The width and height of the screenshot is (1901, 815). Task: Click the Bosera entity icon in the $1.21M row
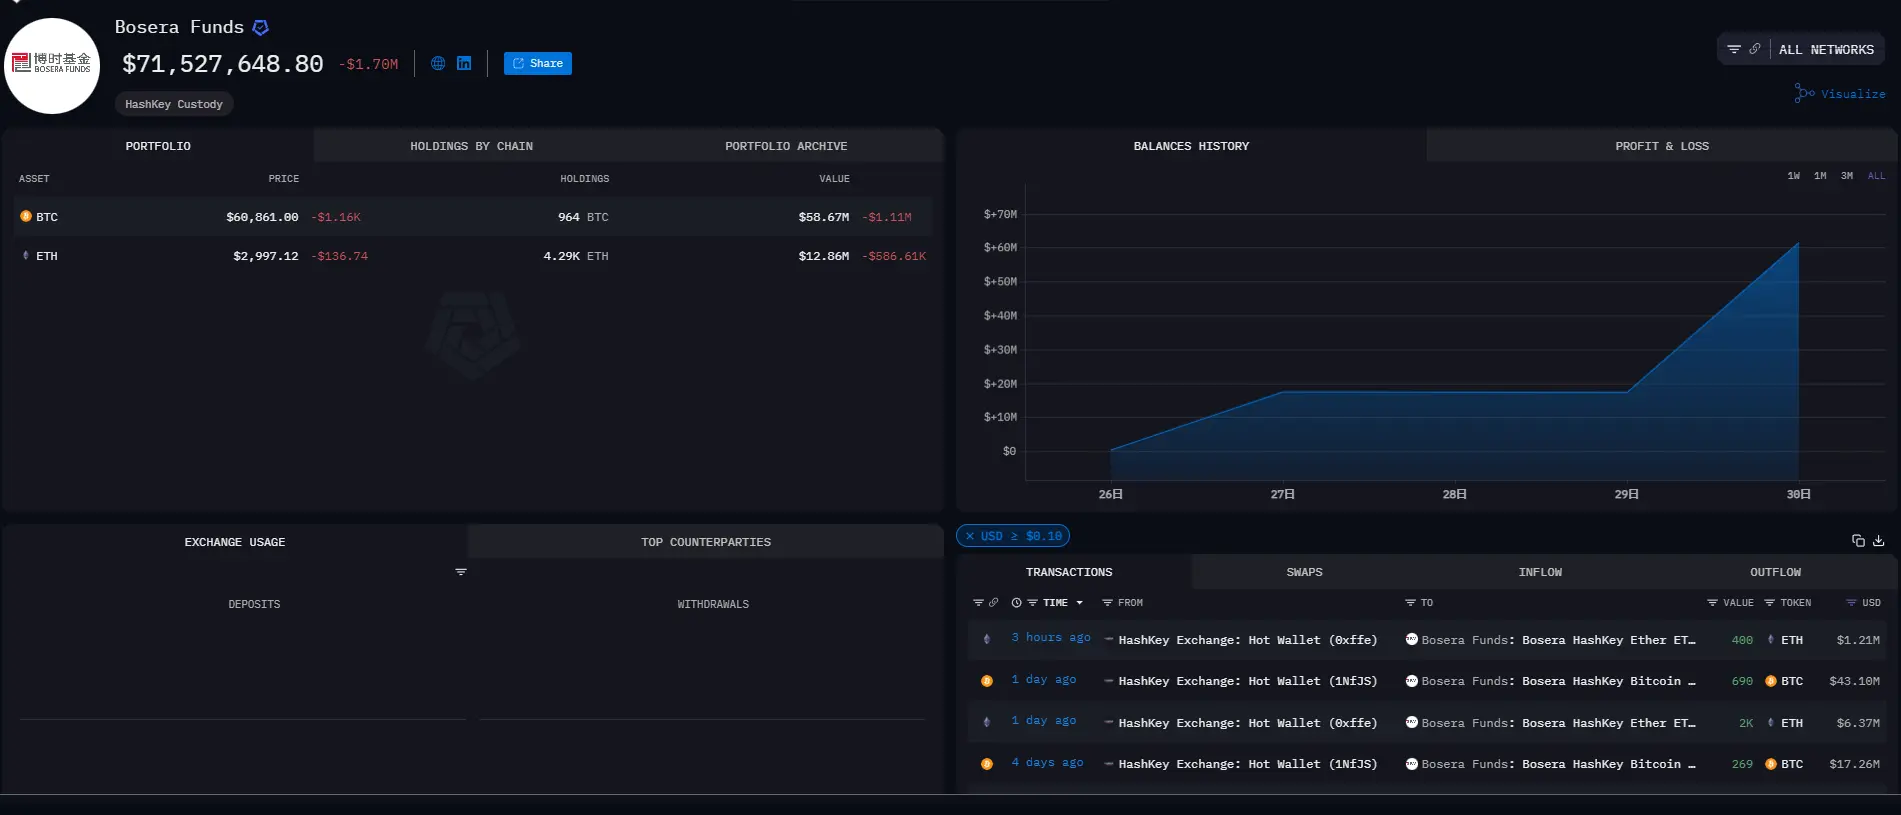click(1412, 639)
